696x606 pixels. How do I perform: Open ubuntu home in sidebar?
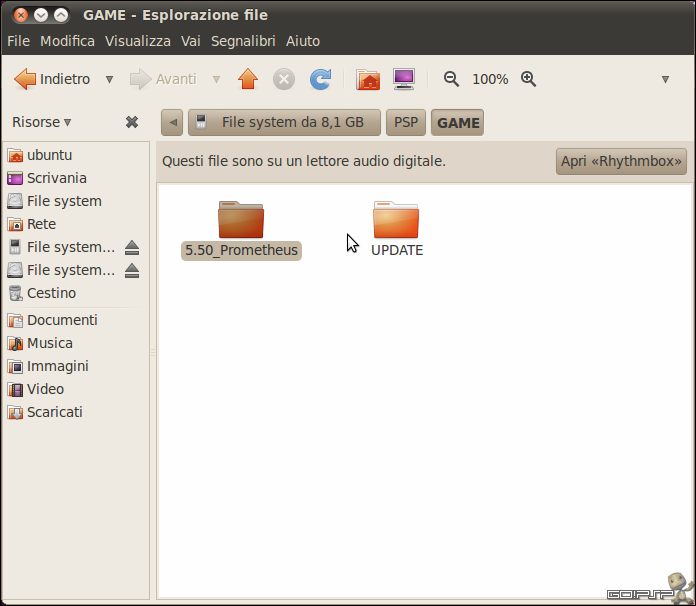point(50,155)
